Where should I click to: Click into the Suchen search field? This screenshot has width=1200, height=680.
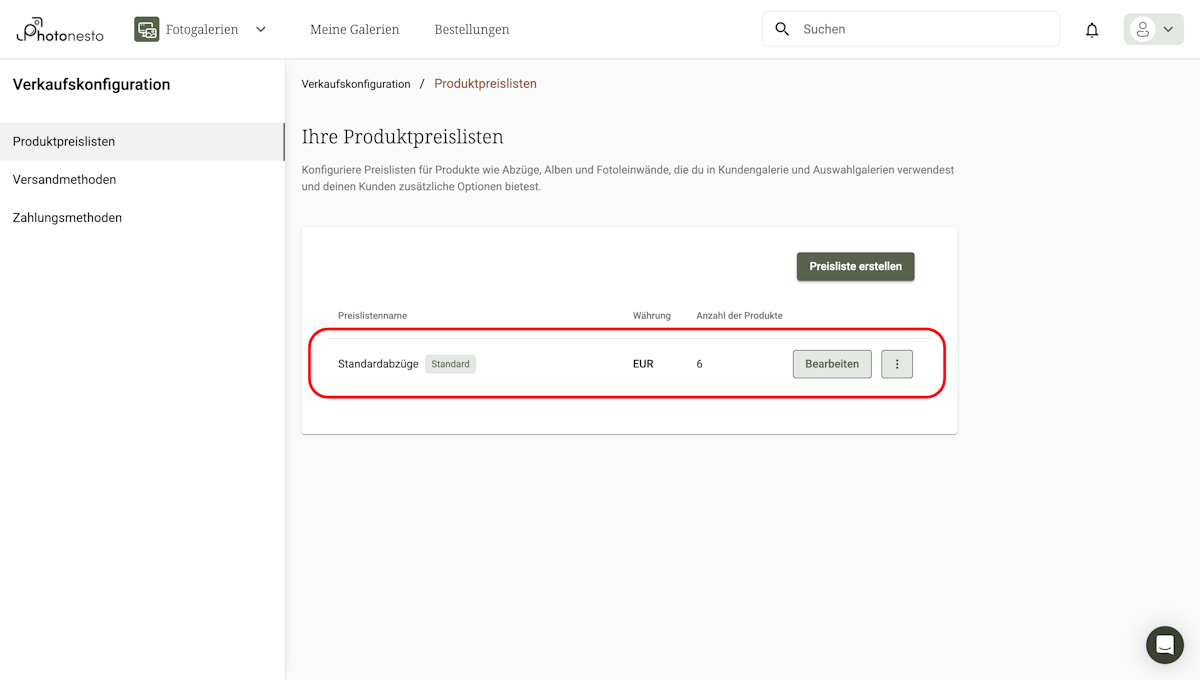point(900,29)
